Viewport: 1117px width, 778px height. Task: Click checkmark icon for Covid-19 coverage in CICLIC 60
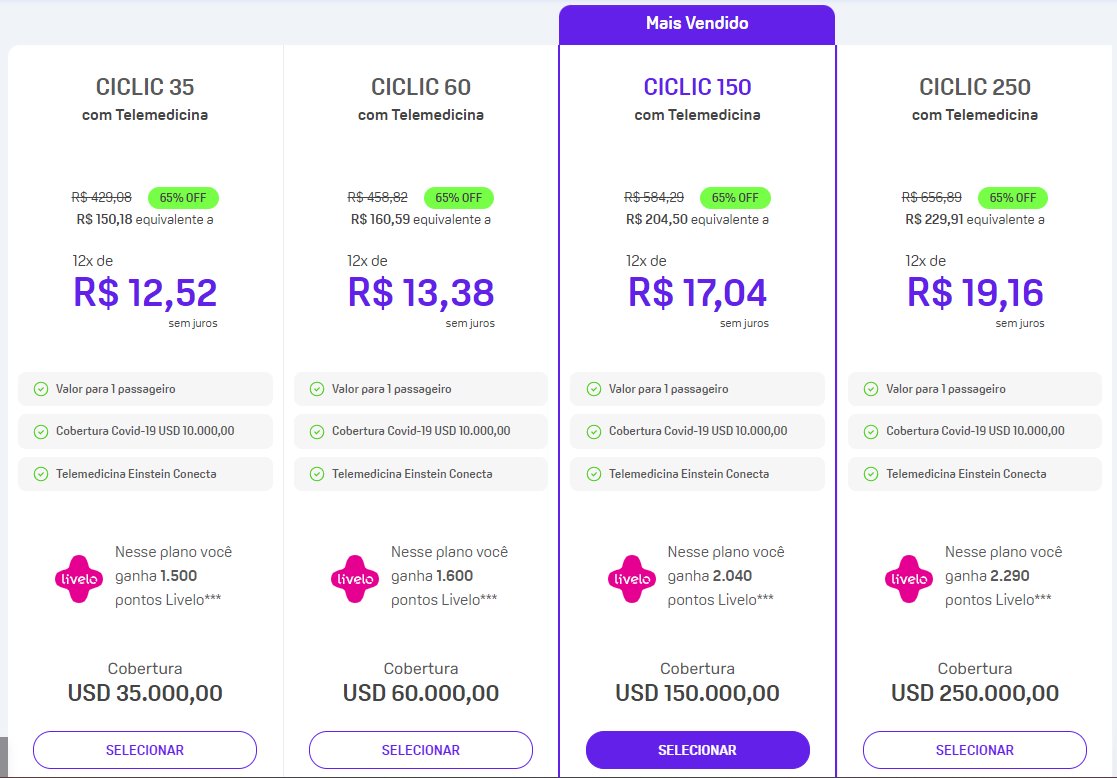(x=317, y=431)
